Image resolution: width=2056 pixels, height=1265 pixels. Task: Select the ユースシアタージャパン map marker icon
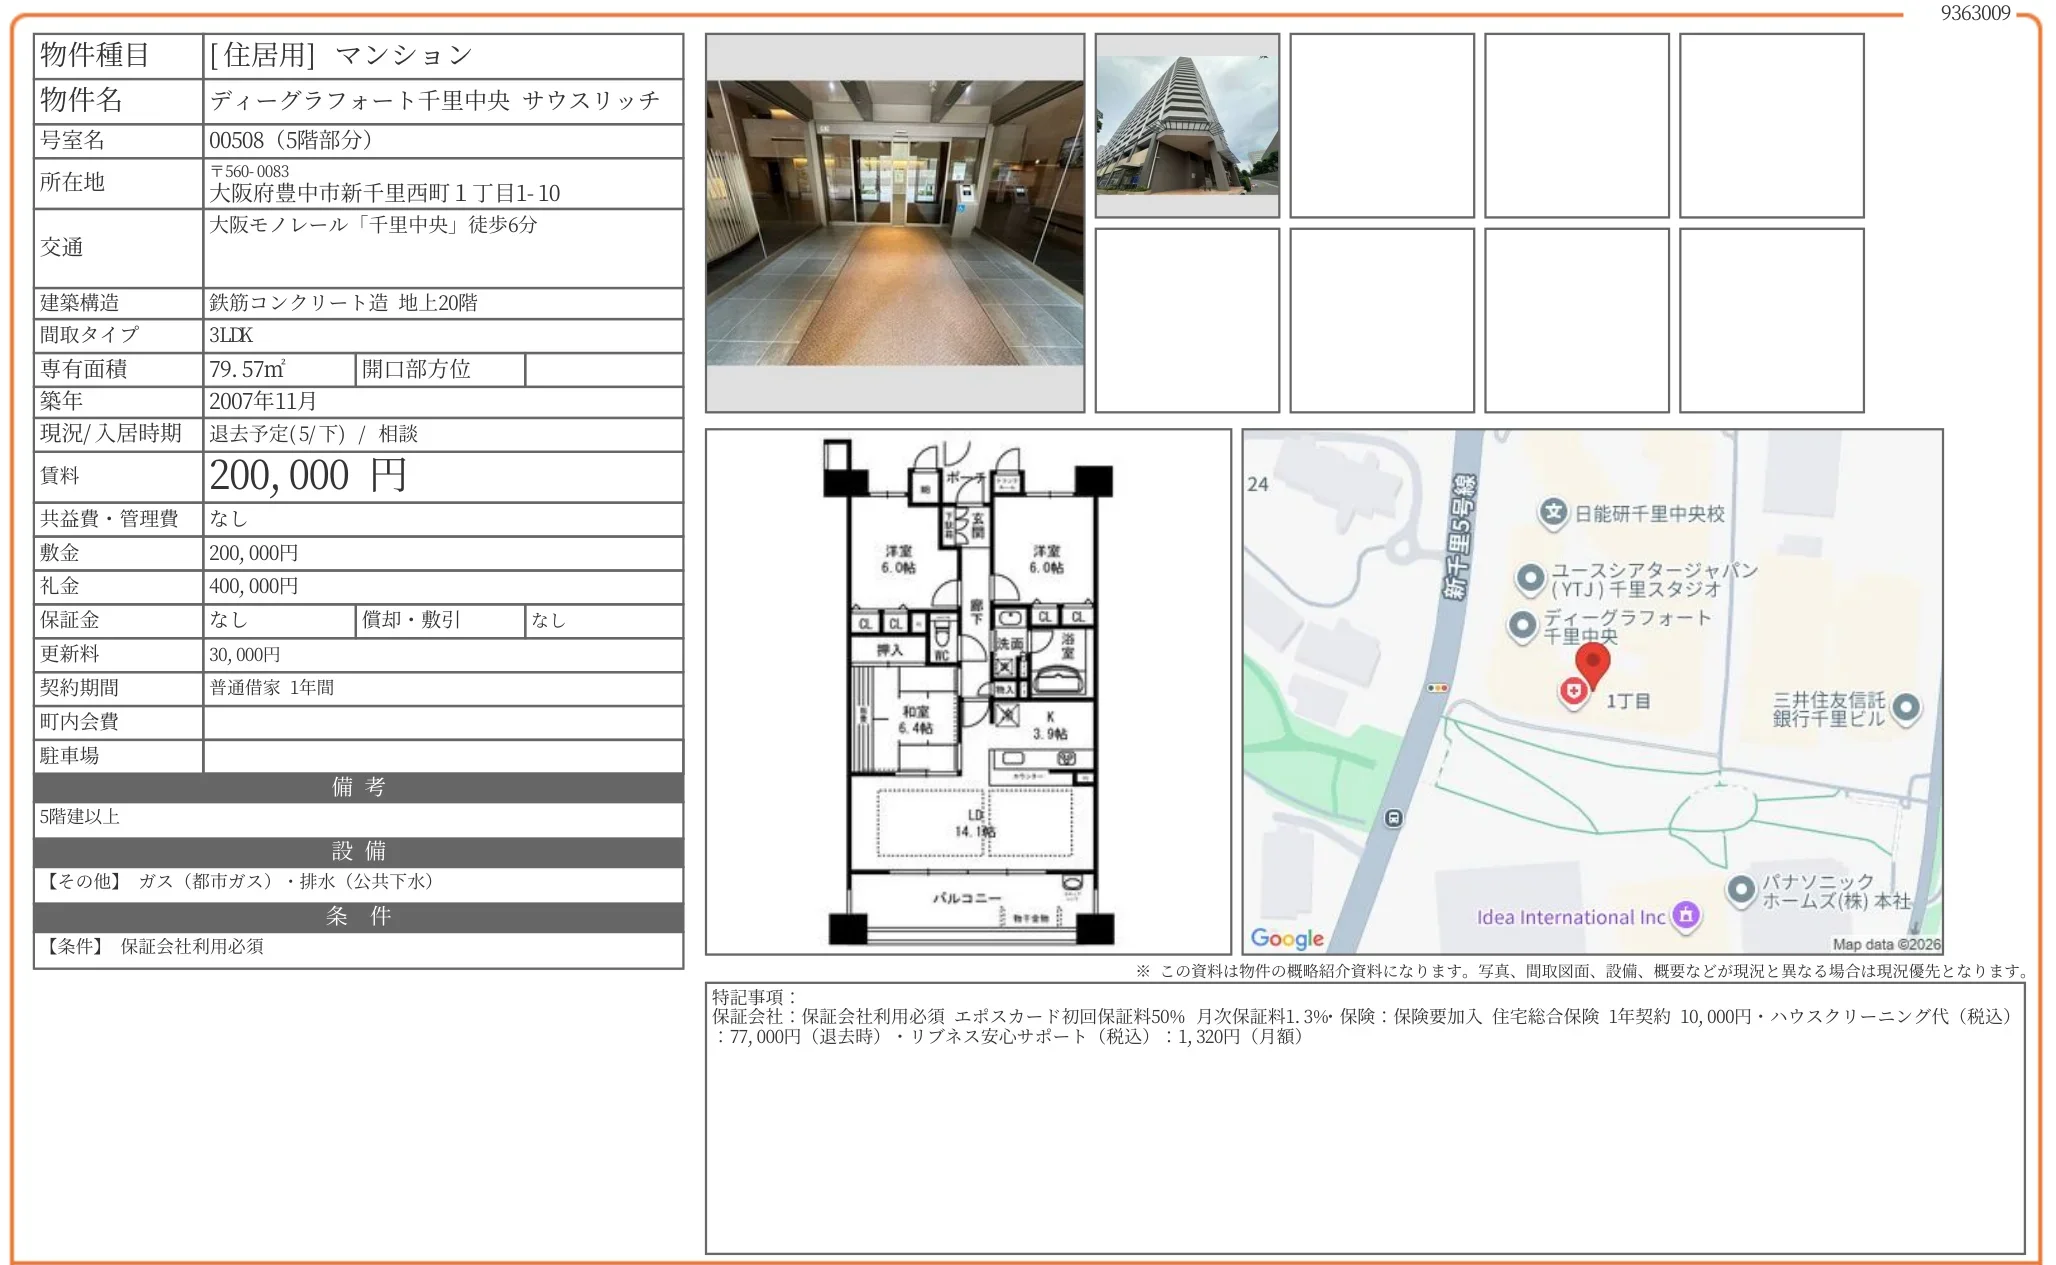1530,578
